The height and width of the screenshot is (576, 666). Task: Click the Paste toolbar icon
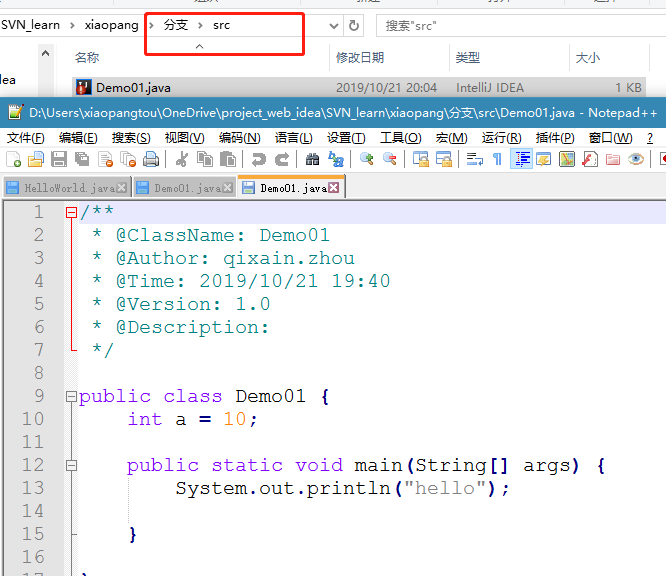click(x=228, y=160)
